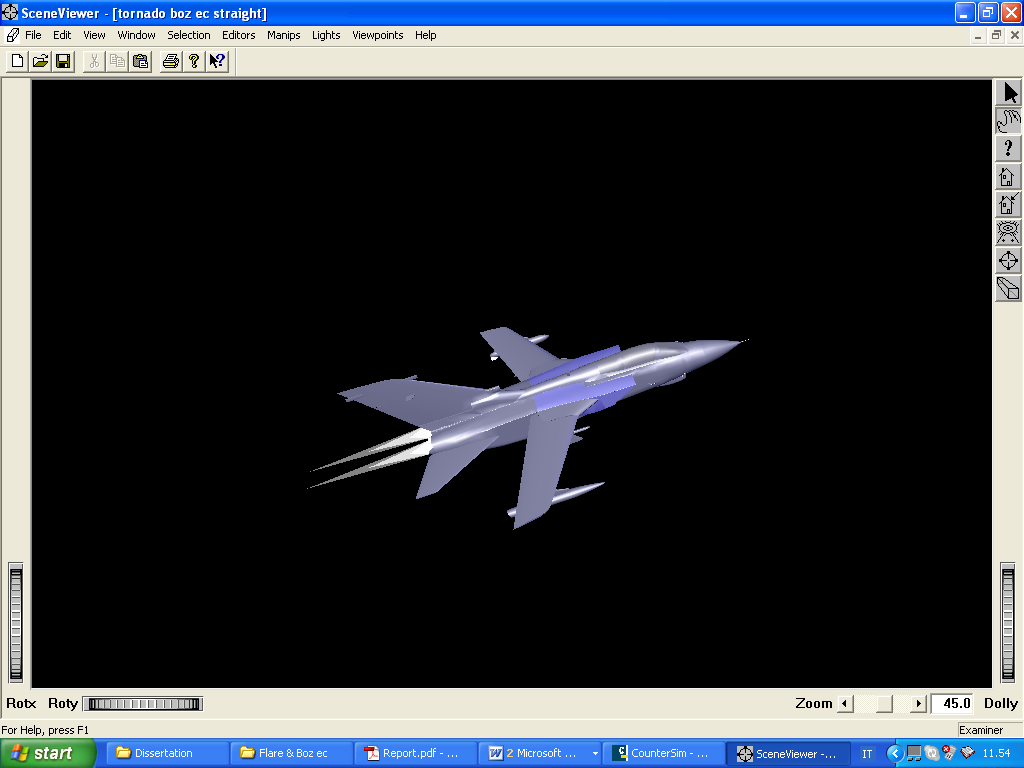Switch to CounterSim taskbar window

(x=664, y=753)
